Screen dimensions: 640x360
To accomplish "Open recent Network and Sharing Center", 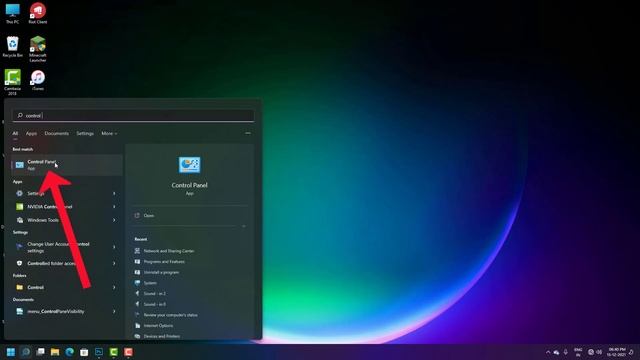I will point(169,251).
